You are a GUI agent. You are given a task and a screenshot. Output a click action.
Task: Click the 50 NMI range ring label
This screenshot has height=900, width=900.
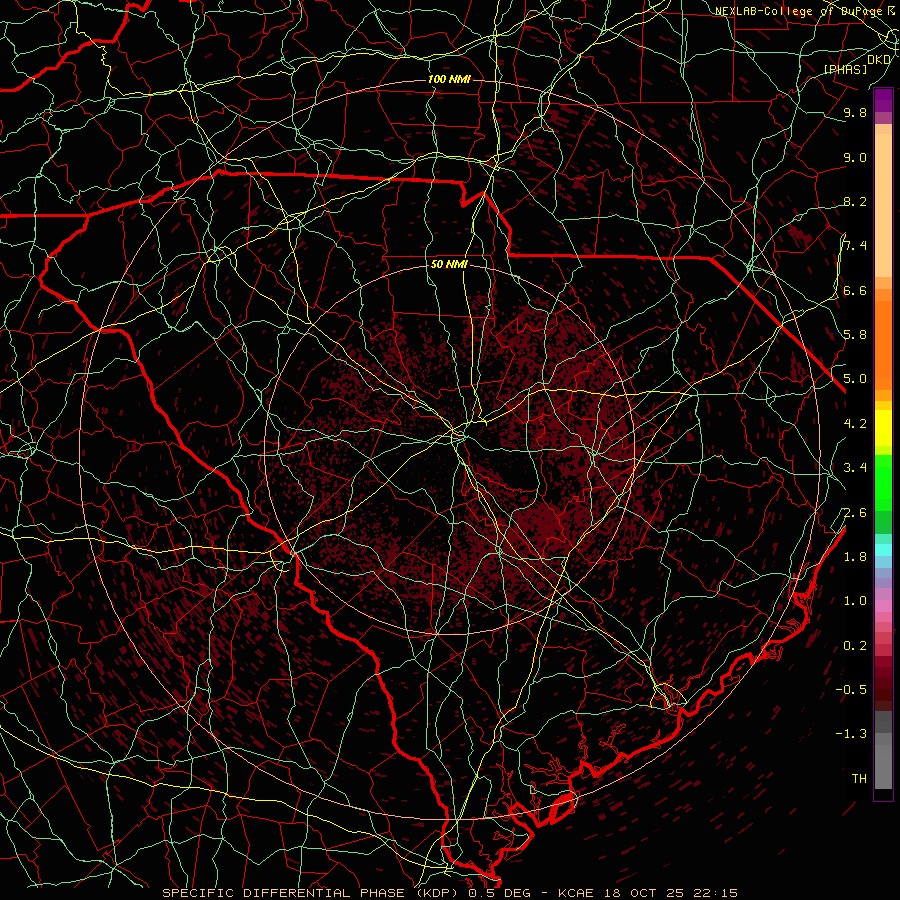click(449, 264)
